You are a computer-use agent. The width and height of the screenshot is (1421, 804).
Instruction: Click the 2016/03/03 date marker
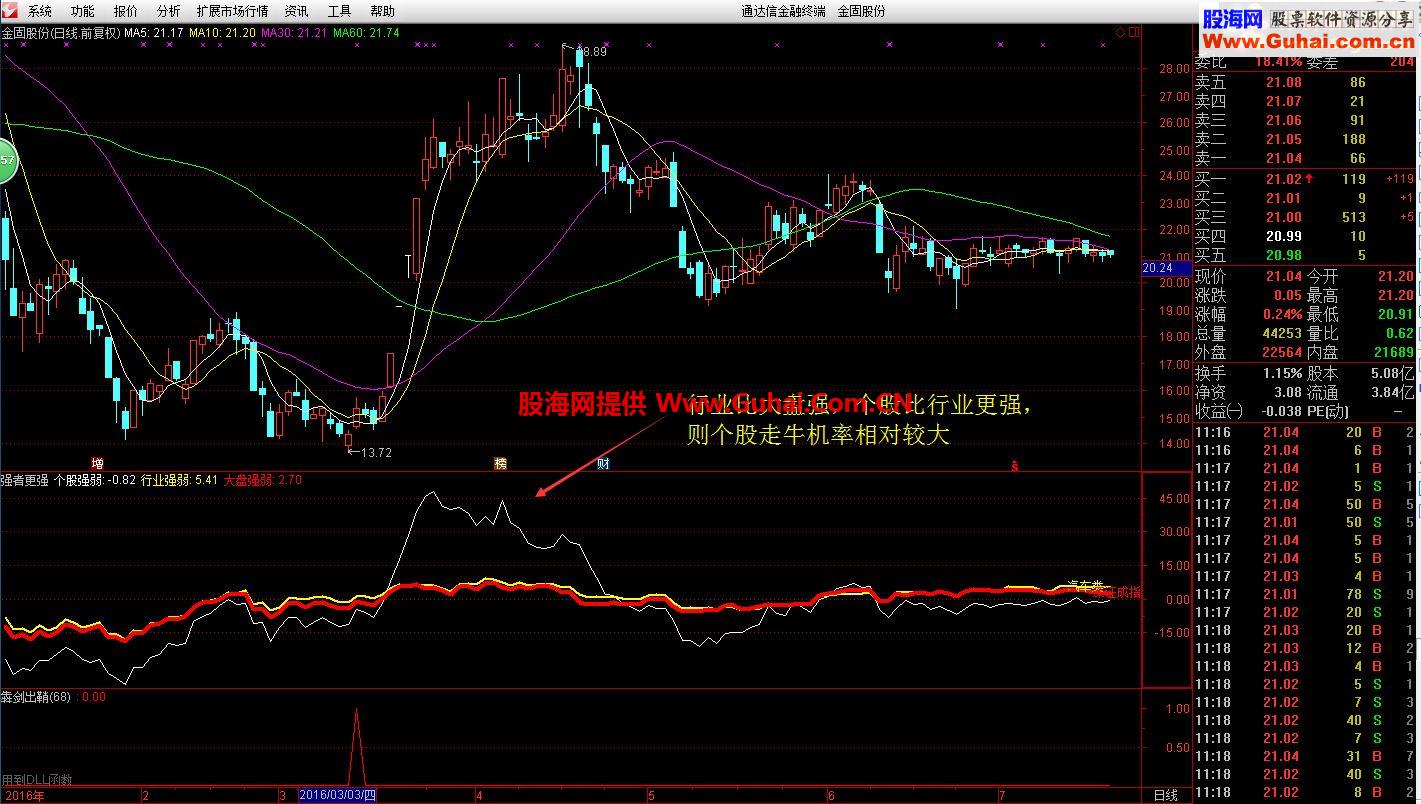(339, 795)
